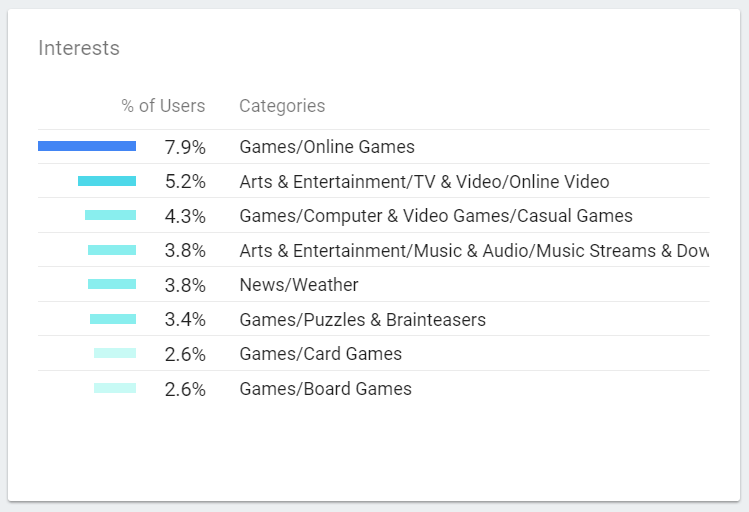This screenshot has width=749, height=512.
Task: Open the Games/Board Games category
Action: pos(325,389)
